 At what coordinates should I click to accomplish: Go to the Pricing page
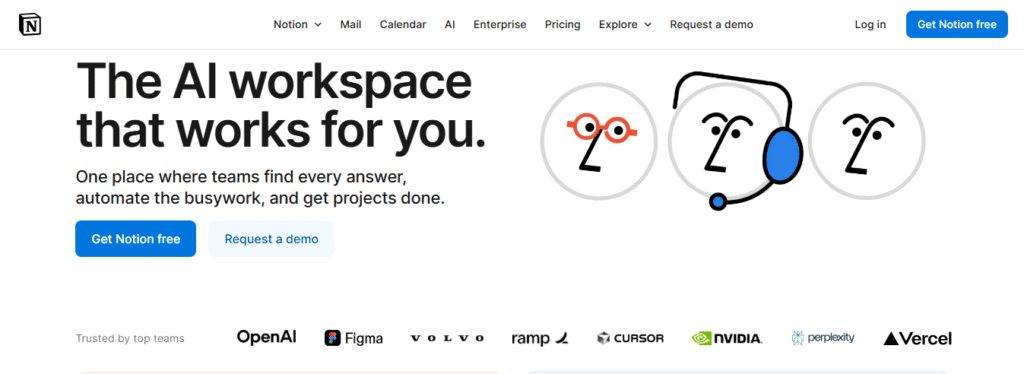point(562,24)
